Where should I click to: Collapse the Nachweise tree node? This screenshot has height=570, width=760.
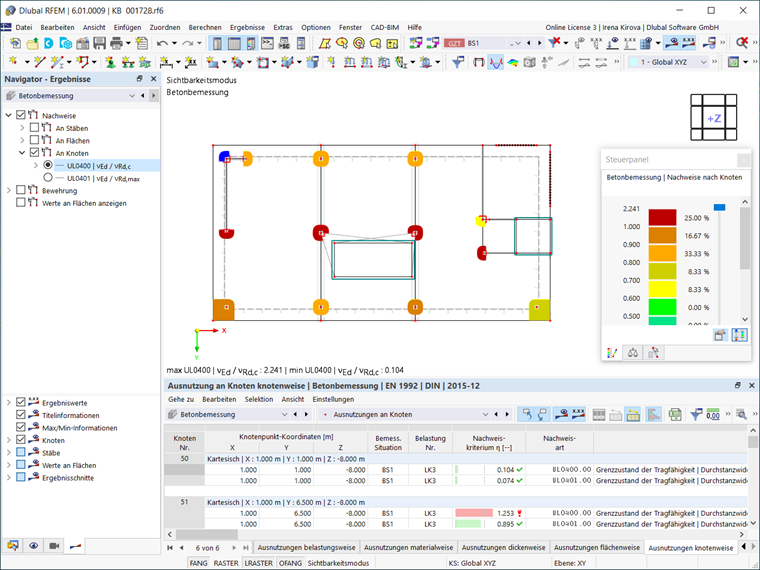[8, 115]
